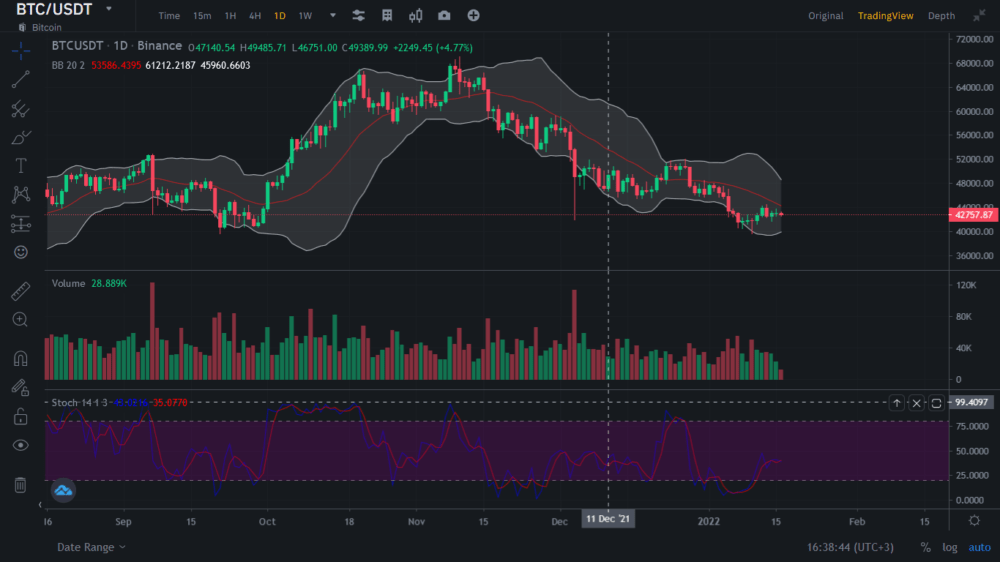Expand the BTC/USDT pair dropdown
This screenshot has width=1000, height=562.
pyautogui.click(x=108, y=9)
